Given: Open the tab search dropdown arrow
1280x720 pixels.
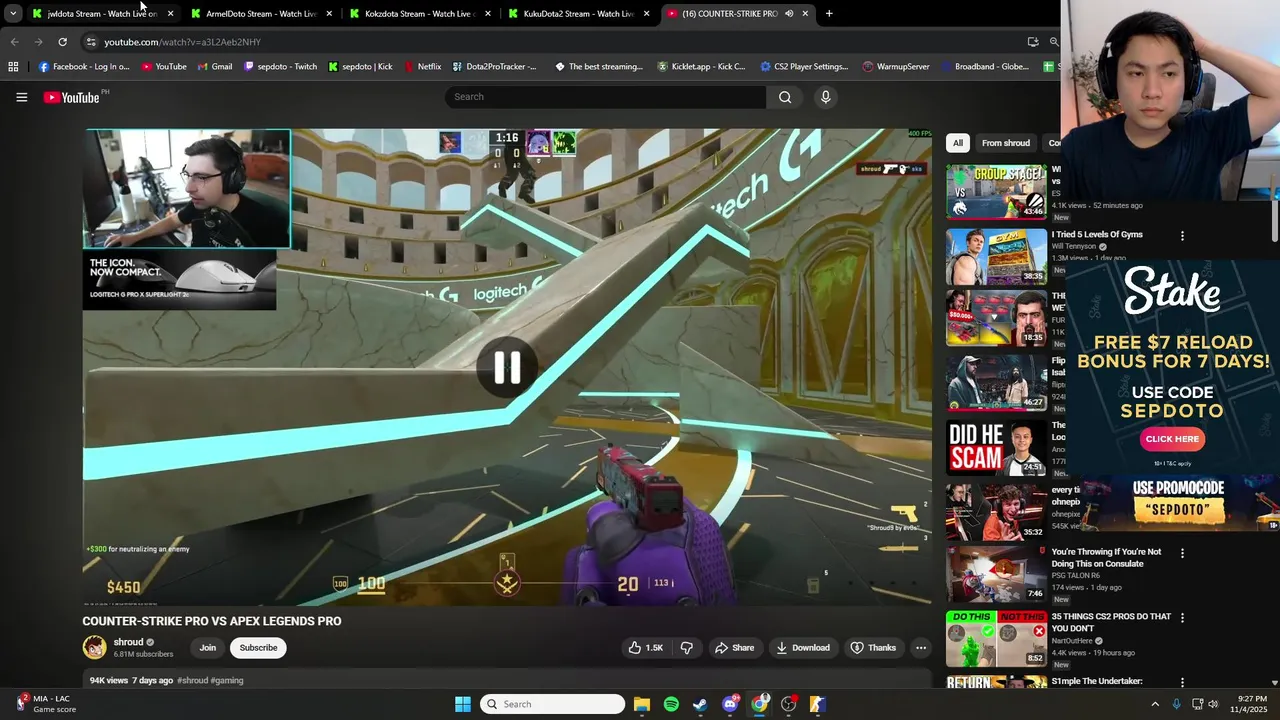Looking at the screenshot, I should pyautogui.click(x=12, y=14).
